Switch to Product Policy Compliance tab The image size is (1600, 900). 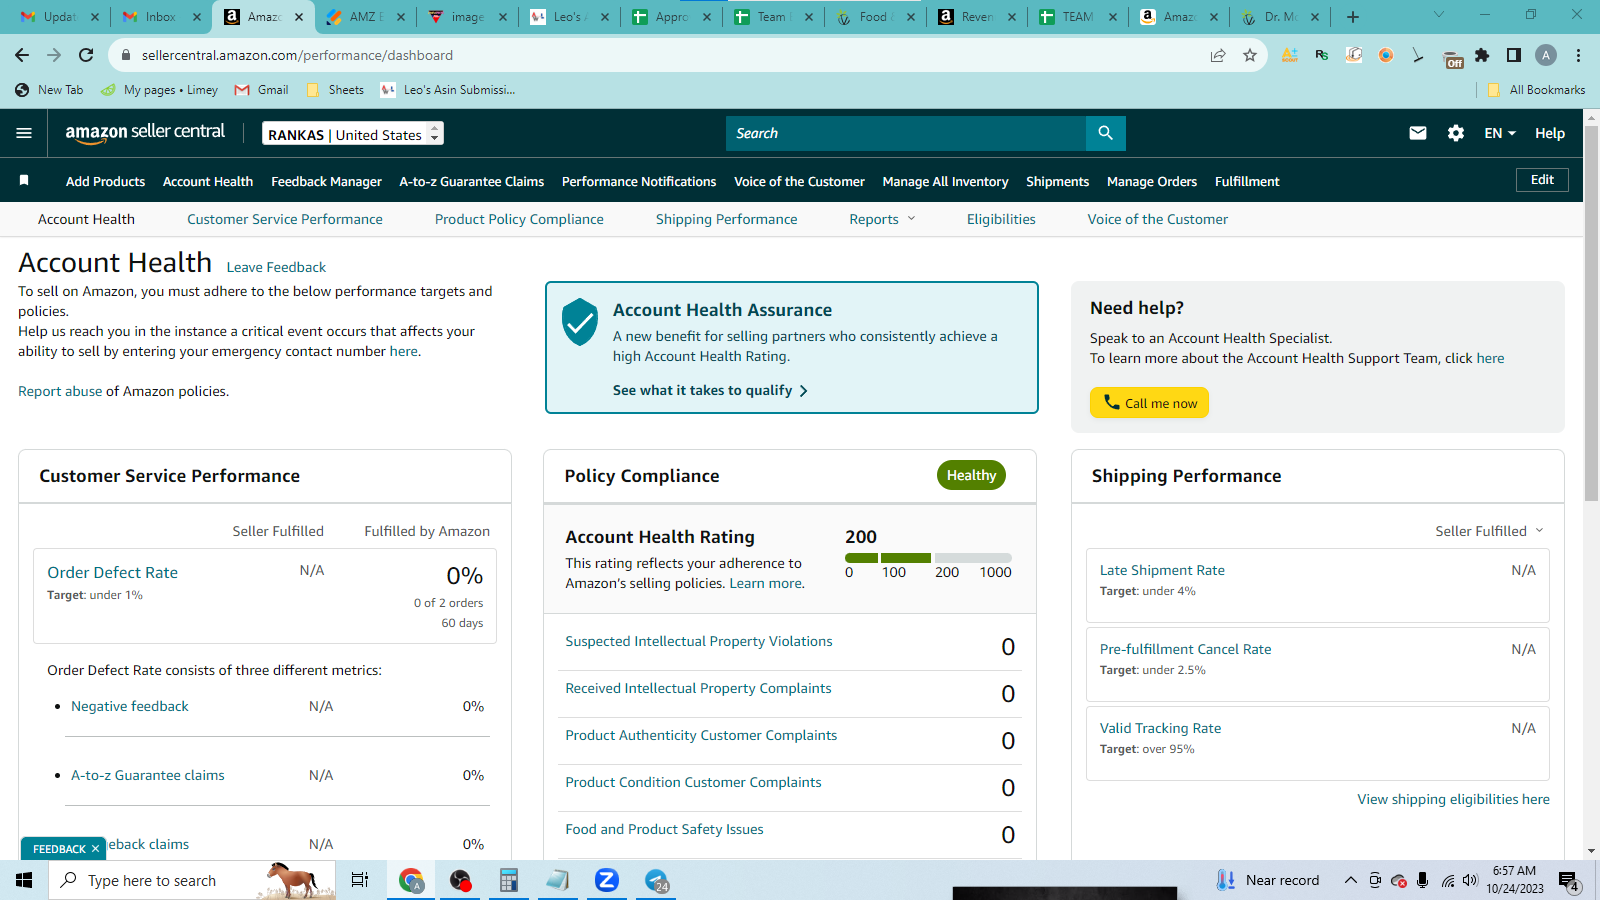tap(519, 219)
